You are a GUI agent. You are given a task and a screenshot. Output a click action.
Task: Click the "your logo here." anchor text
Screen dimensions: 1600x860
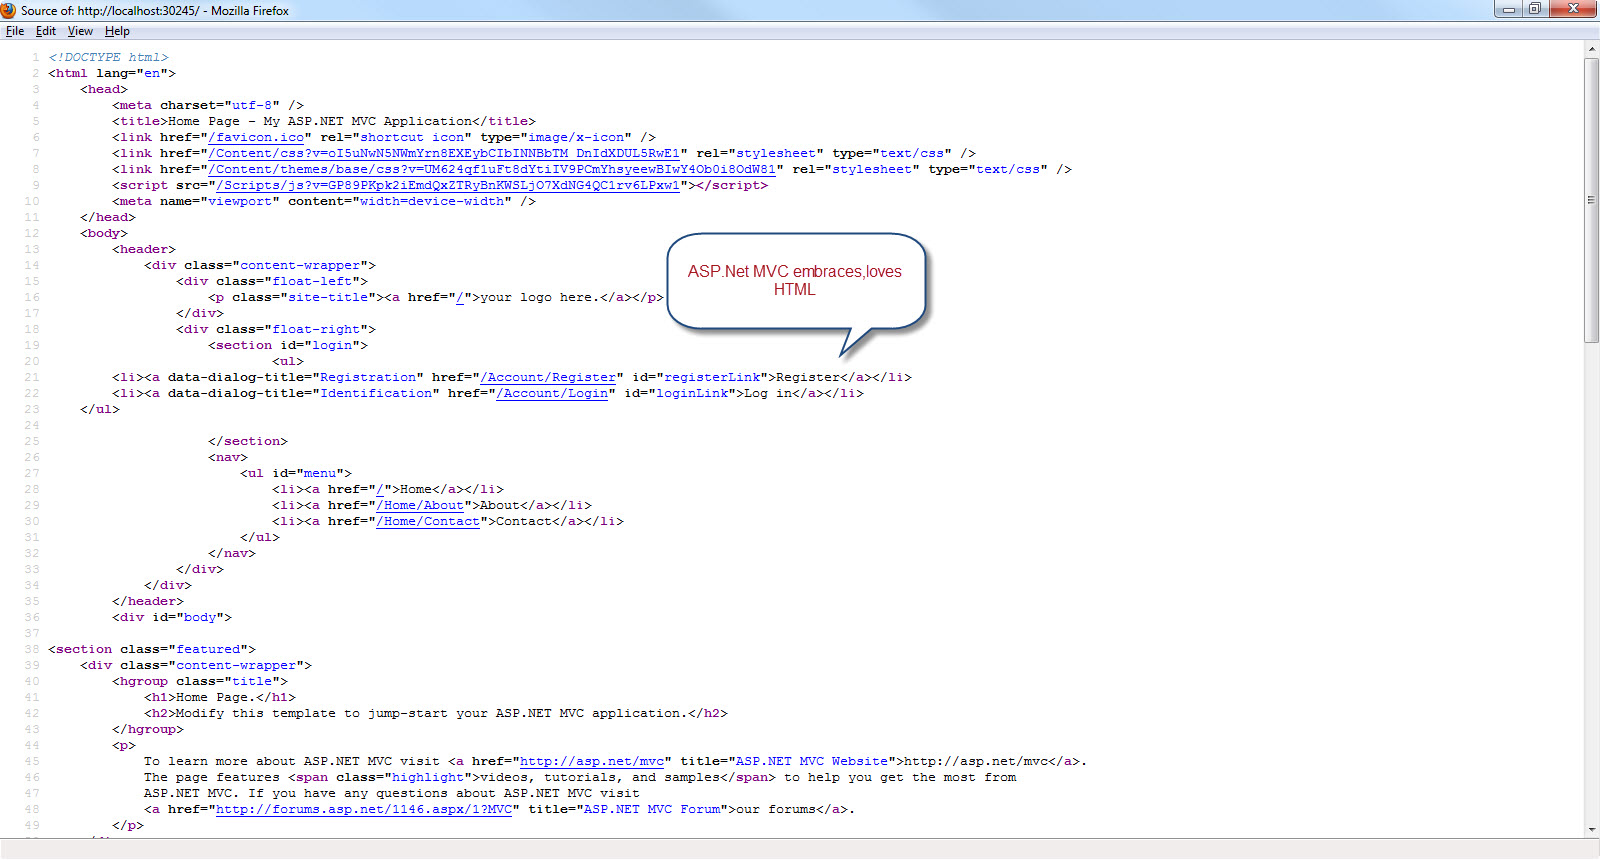540,297
